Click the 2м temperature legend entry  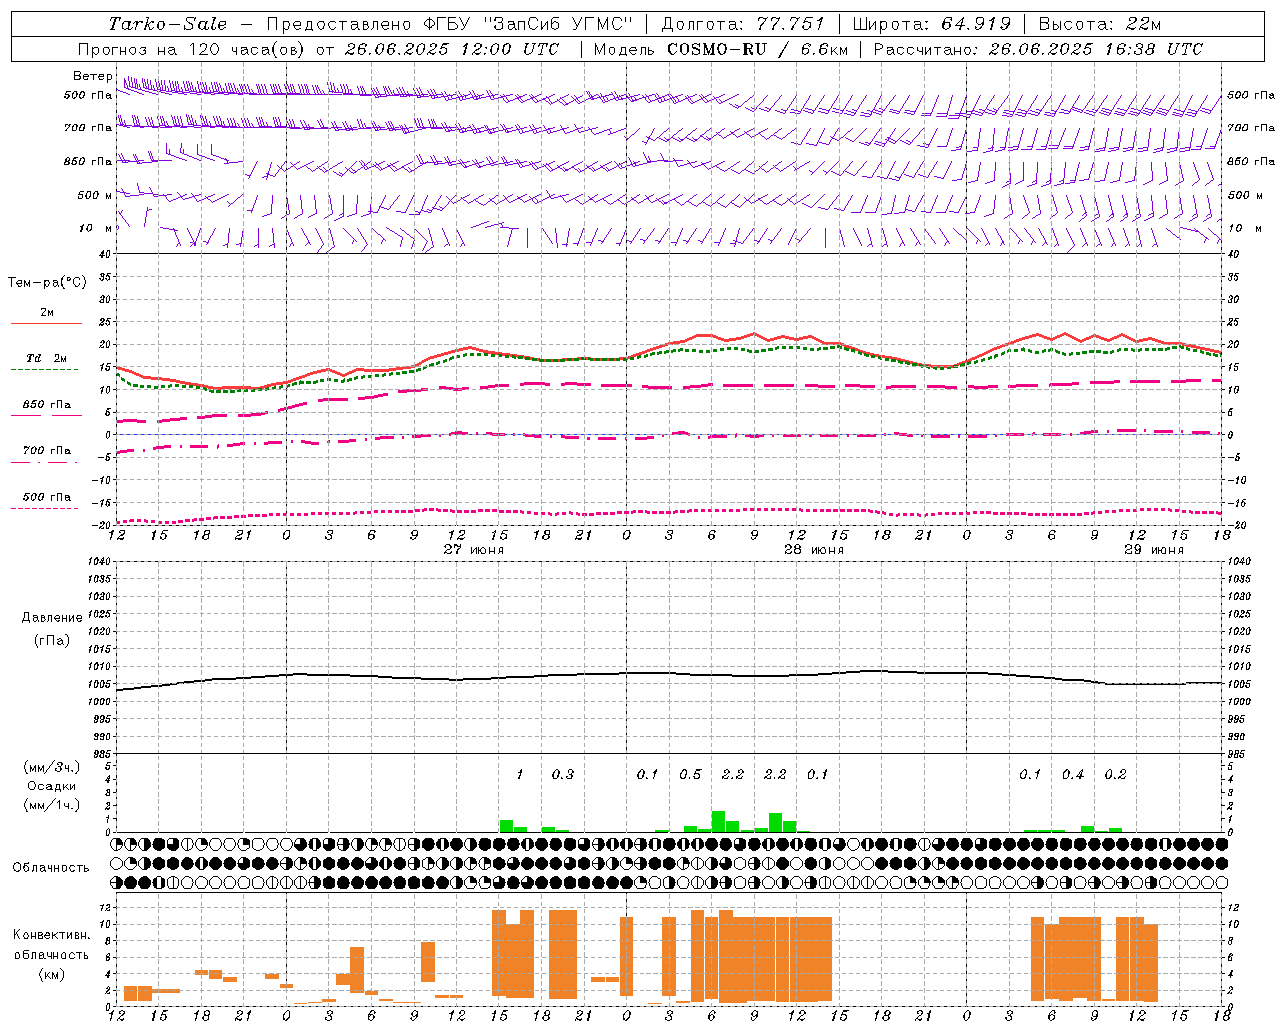point(47,313)
